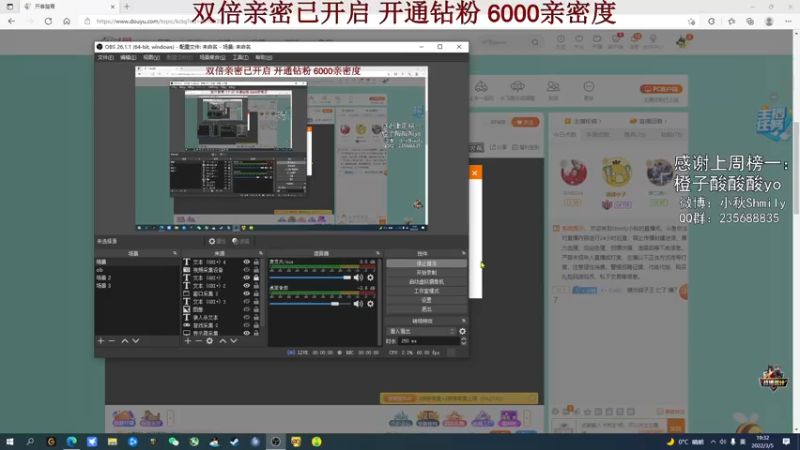Move the selected scene down

tap(136, 341)
